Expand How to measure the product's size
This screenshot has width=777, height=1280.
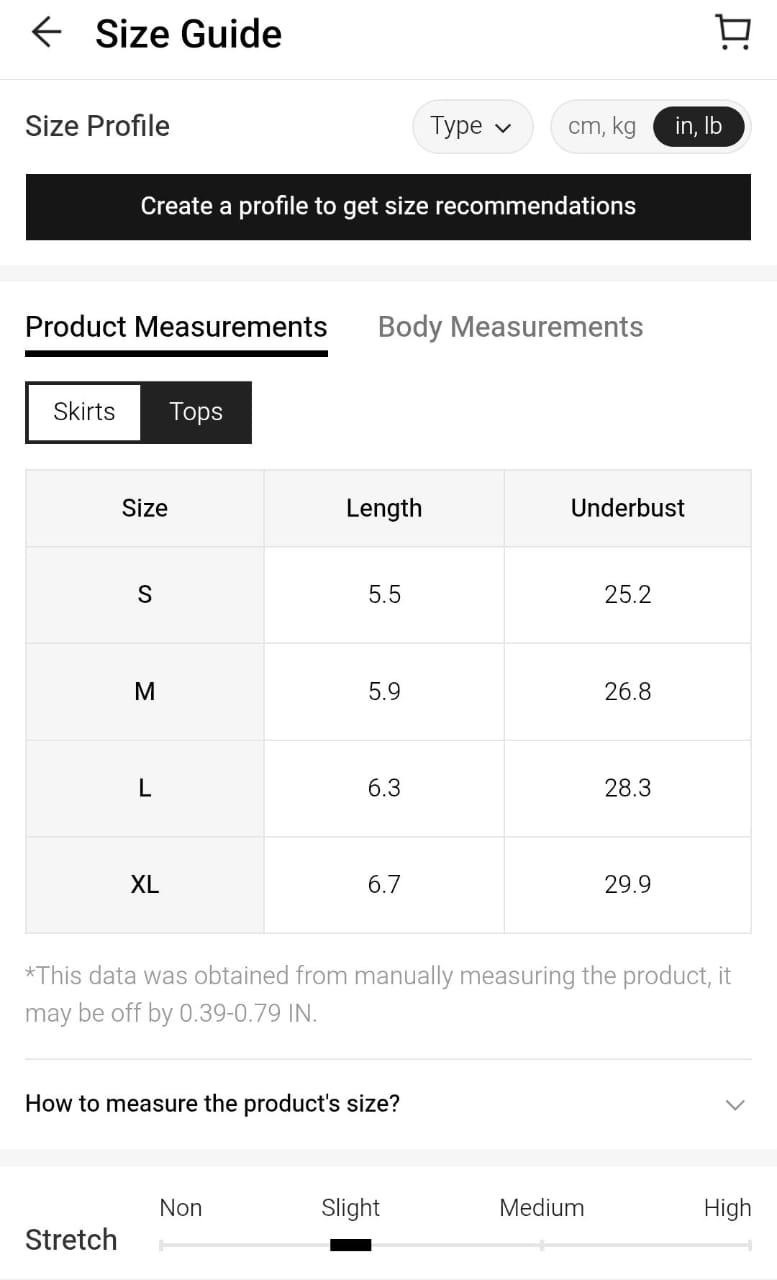[212, 1104]
